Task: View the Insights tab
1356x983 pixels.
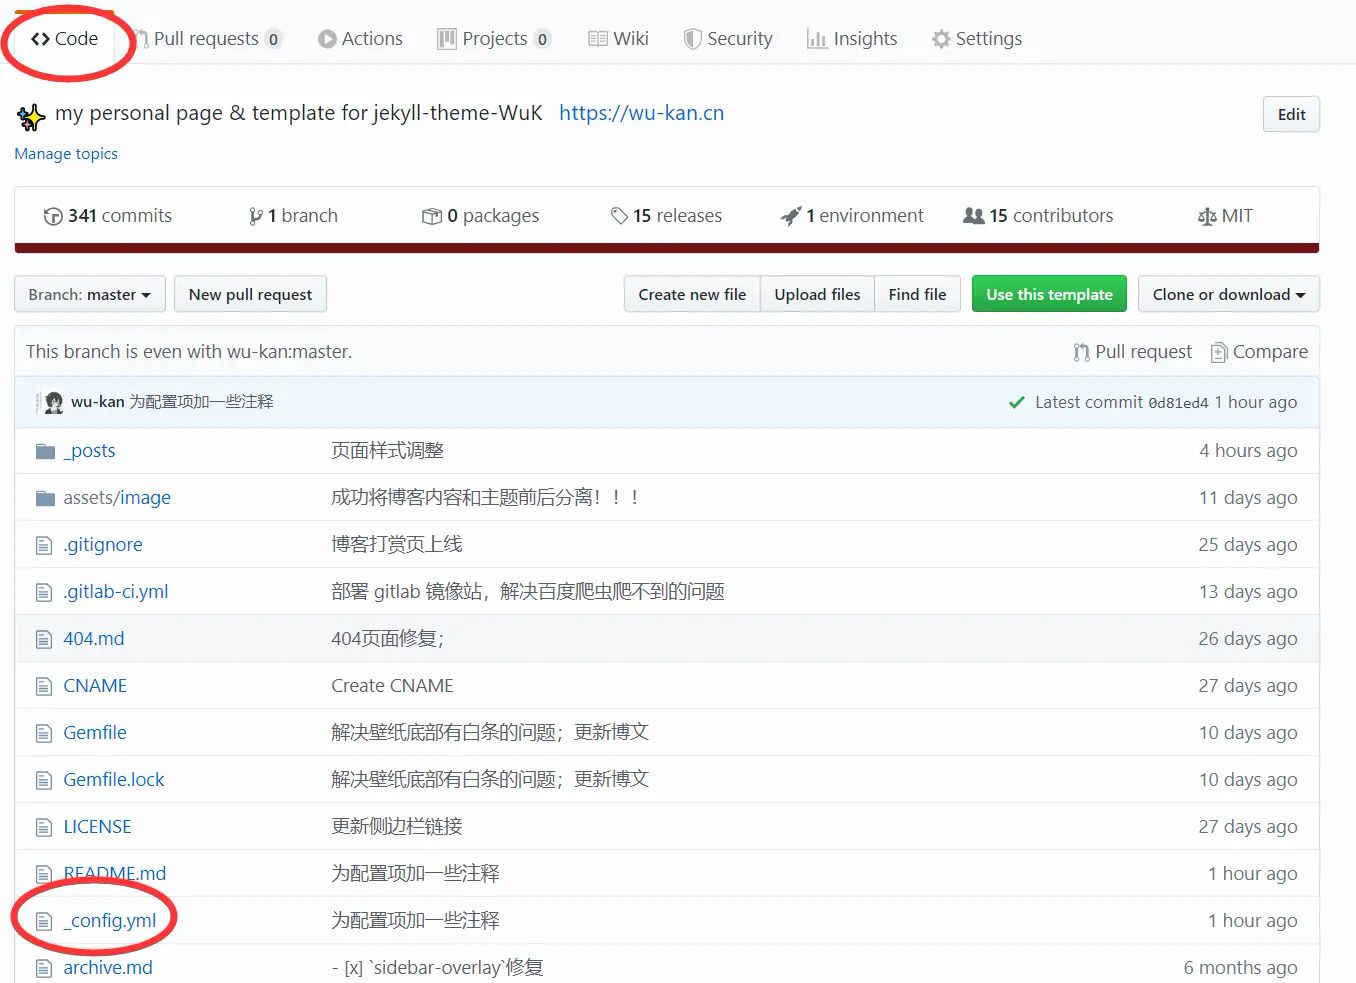Action: point(852,39)
